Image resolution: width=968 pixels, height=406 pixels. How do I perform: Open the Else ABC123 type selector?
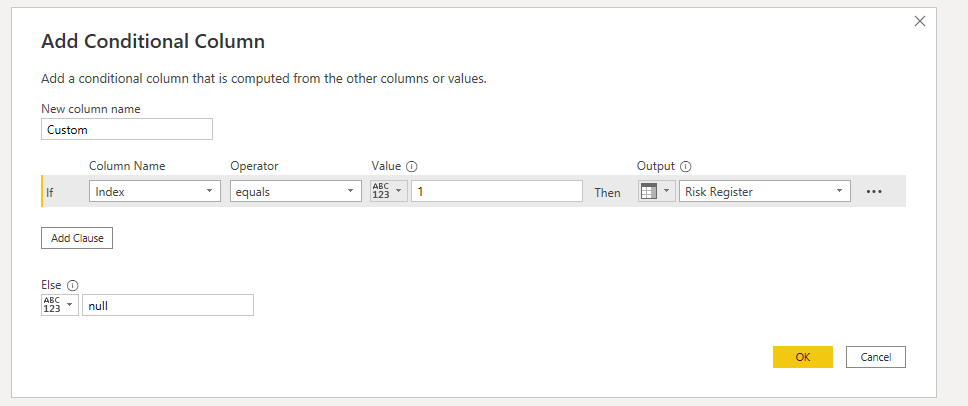coord(60,305)
